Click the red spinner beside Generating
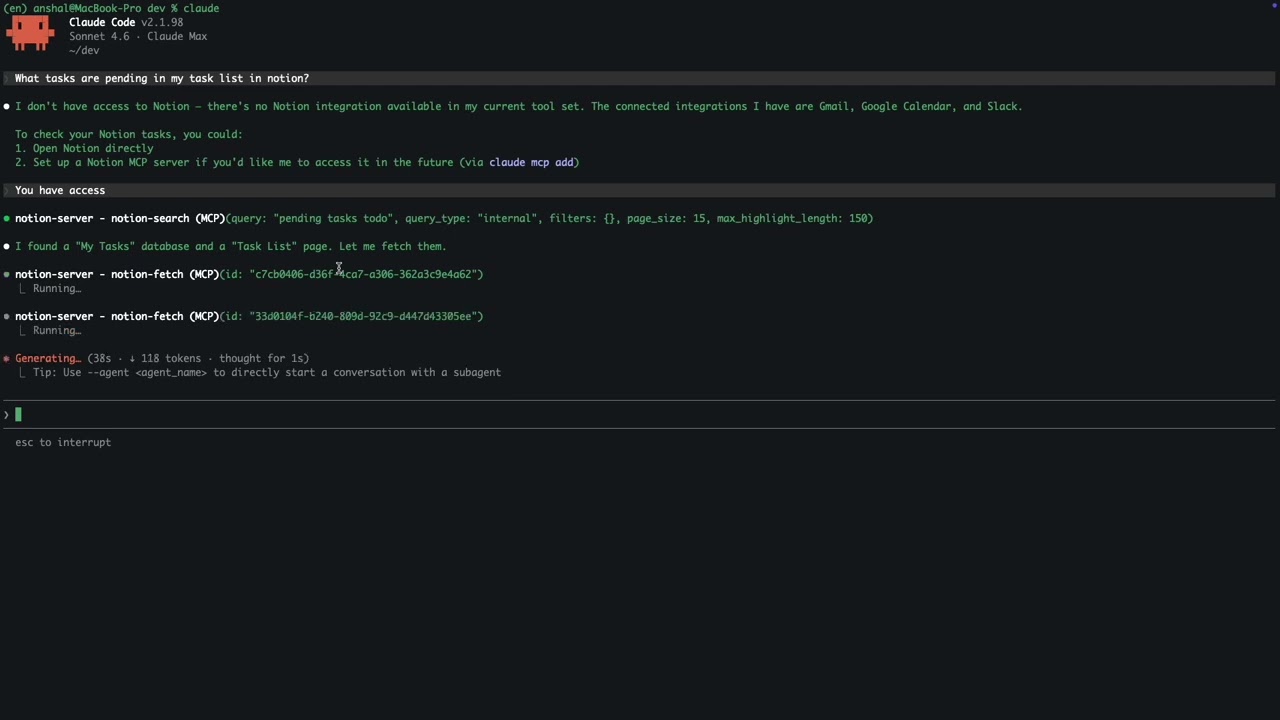The image size is (1280, 720). (7, 358)
